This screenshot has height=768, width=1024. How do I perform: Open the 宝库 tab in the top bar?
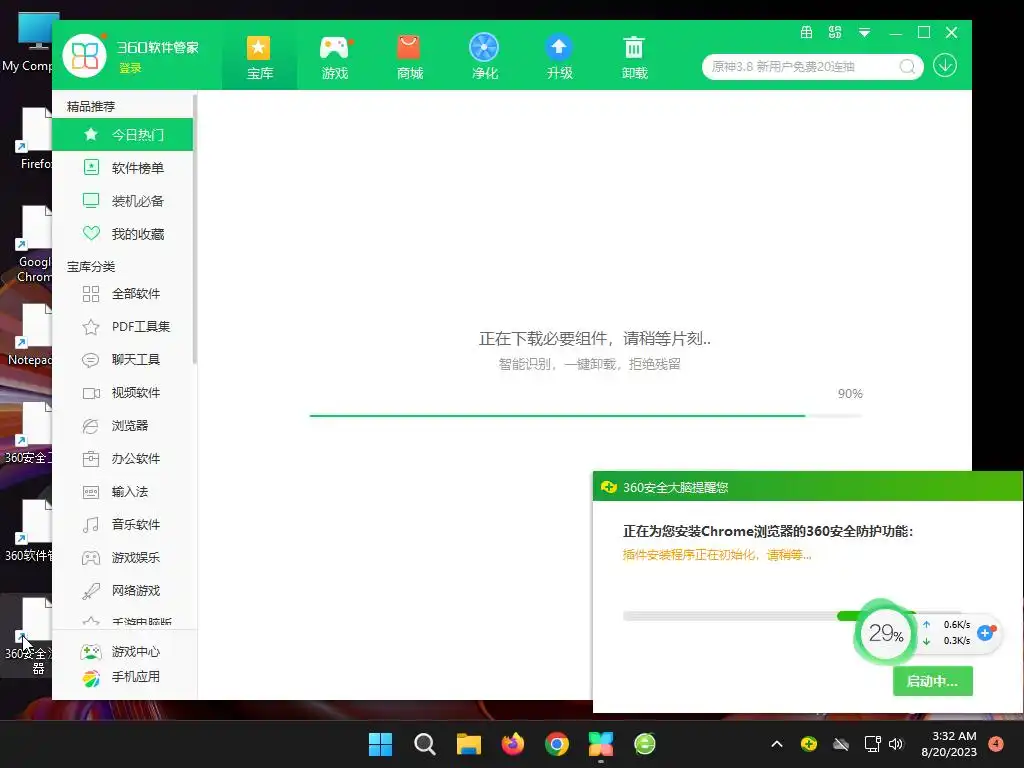click(259, 57)
